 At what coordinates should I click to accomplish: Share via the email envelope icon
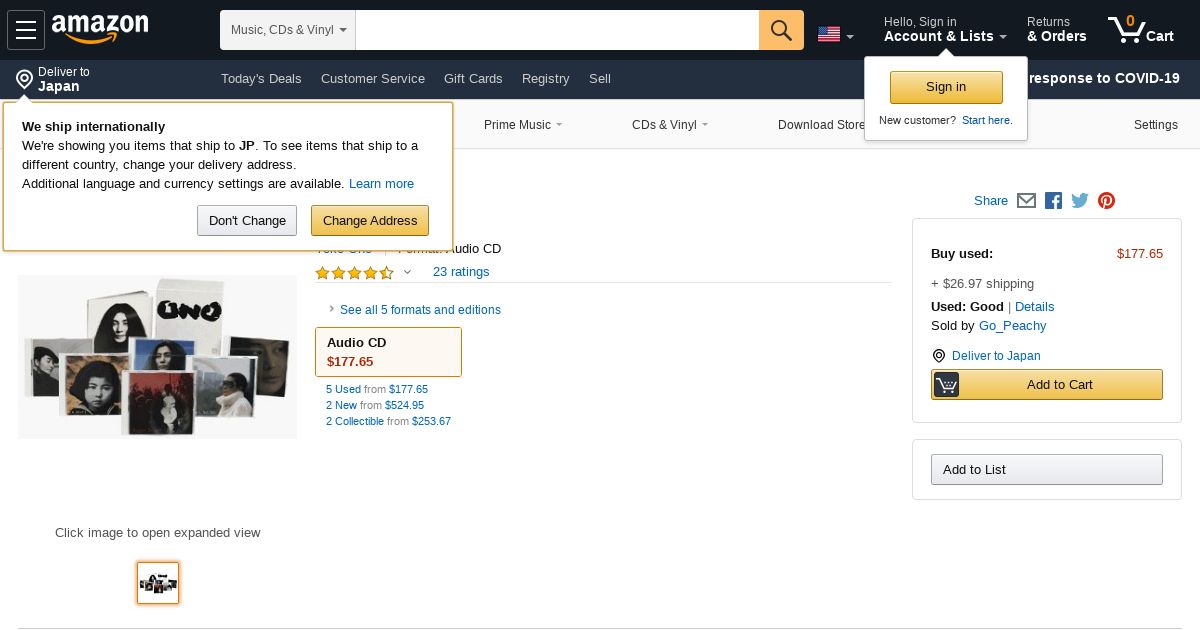coord(1026,200)
